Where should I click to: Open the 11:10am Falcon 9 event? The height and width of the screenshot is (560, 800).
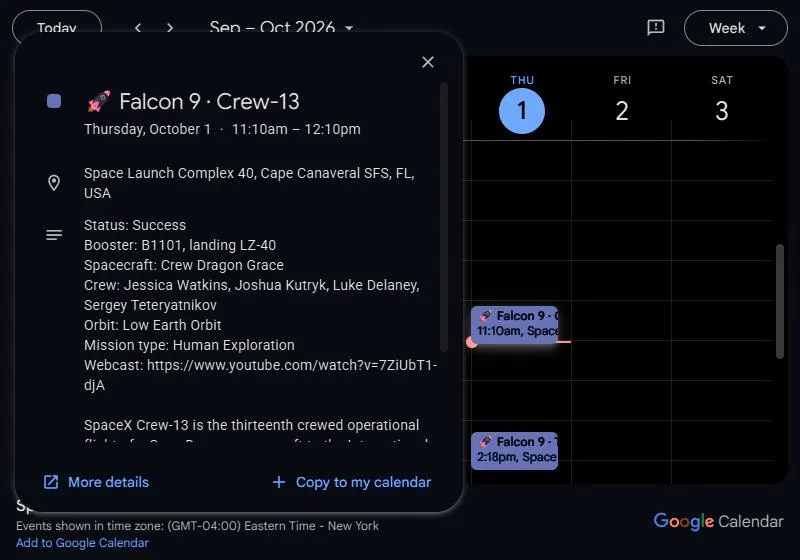tap(514, 324)
